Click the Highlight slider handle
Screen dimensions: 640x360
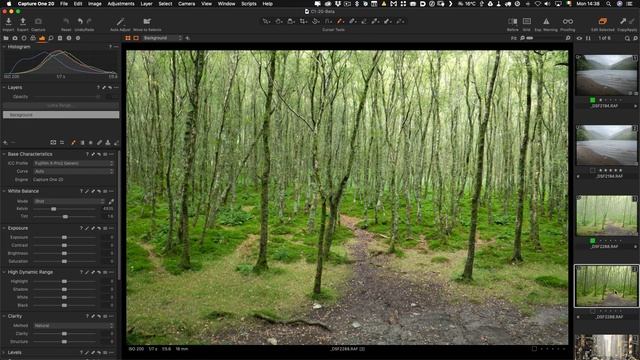click(64, 282)
